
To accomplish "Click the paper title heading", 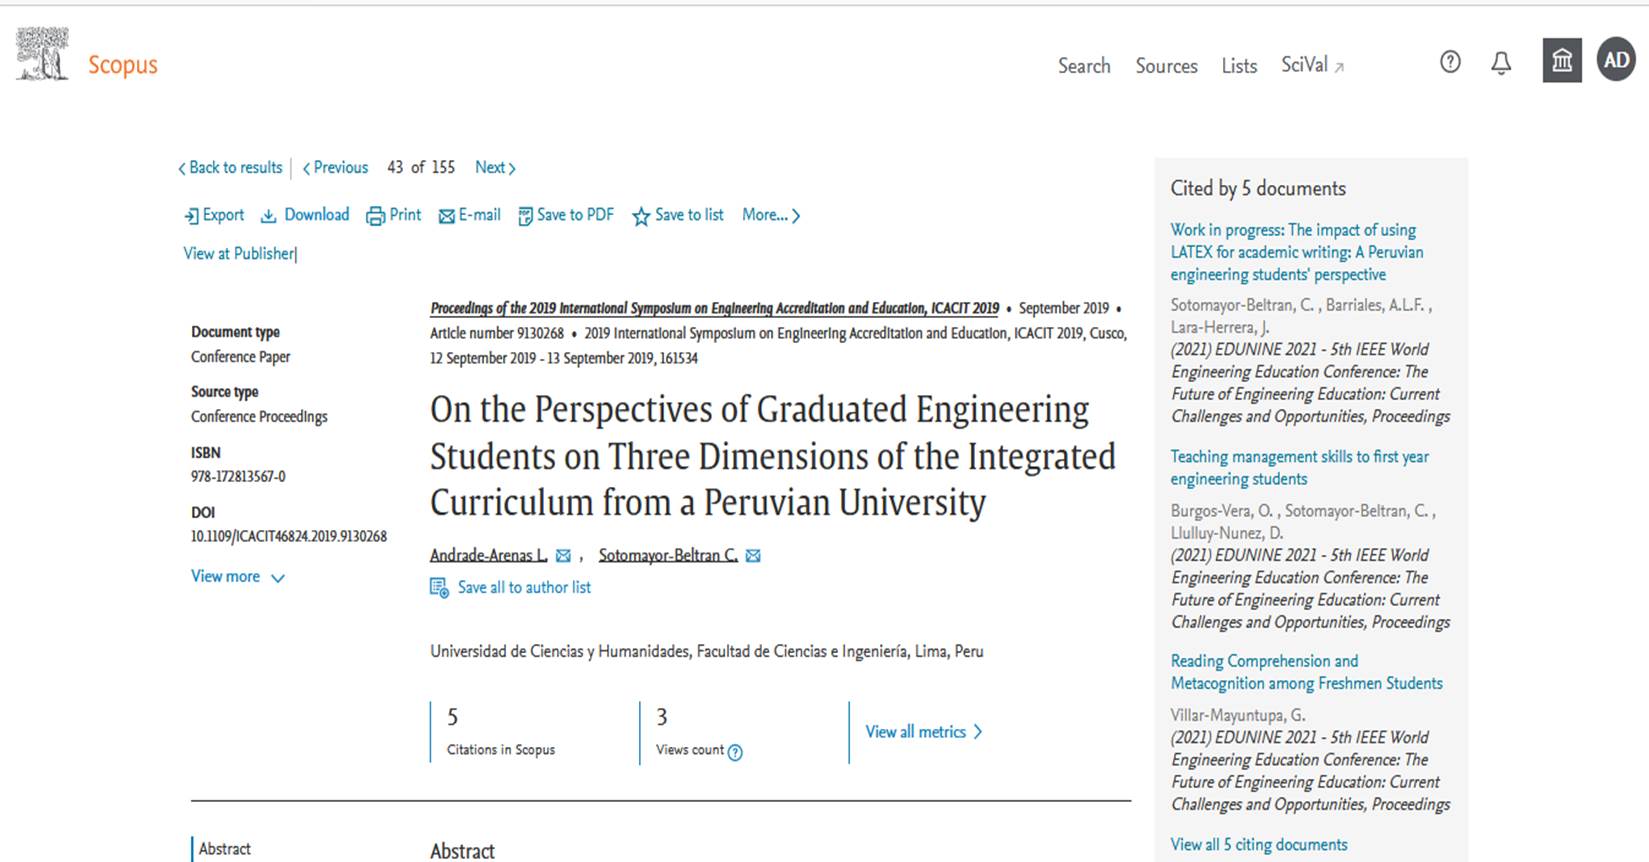I will pyautogui.click(x=772, y=456).
